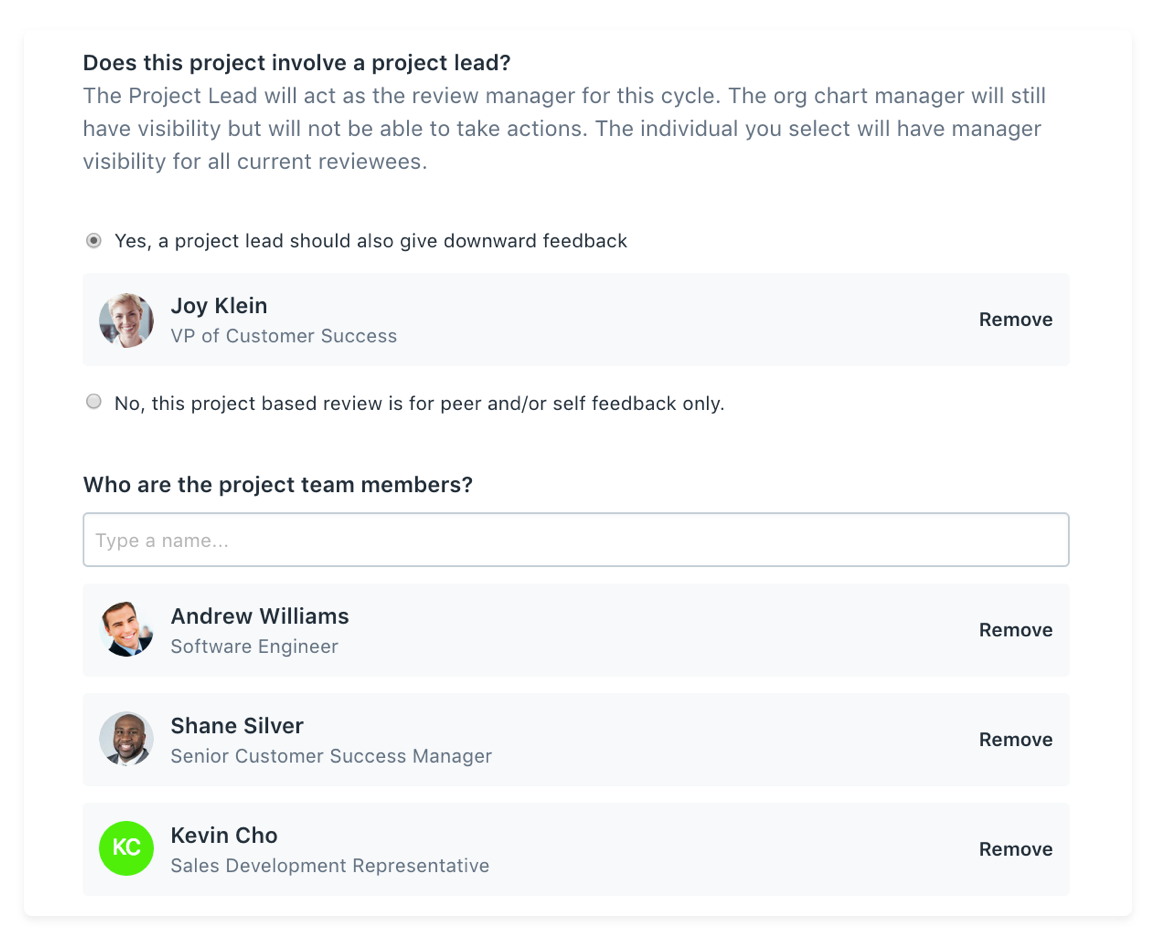
Task: Click the green KC initials avatar
Action: point(126,849)
